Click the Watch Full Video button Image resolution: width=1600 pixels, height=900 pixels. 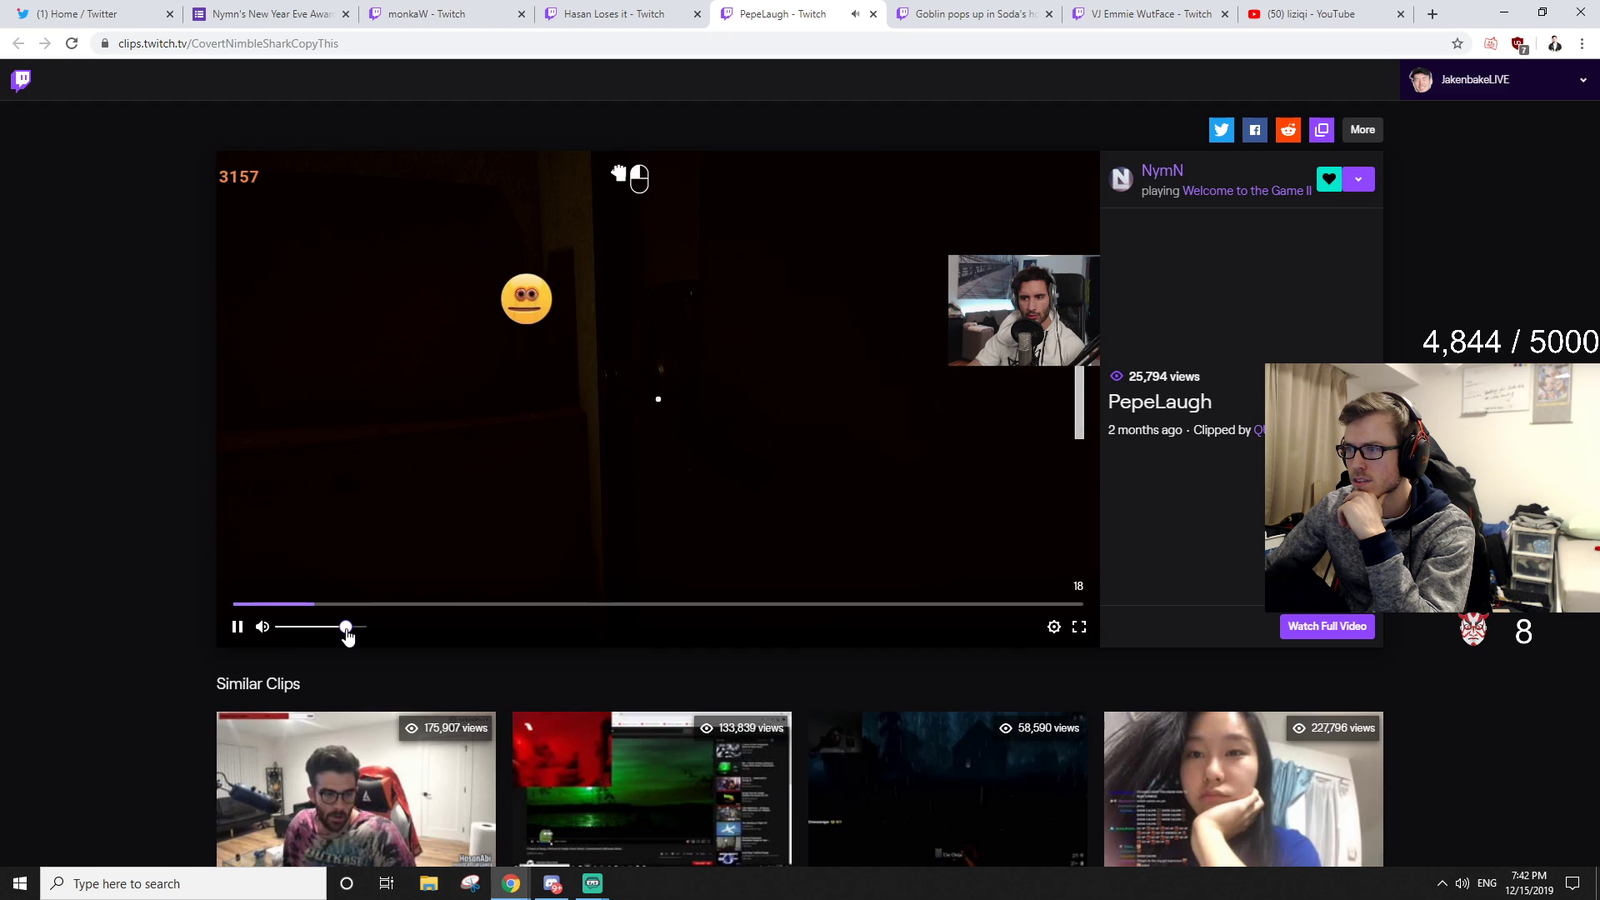pos(1327,626)
